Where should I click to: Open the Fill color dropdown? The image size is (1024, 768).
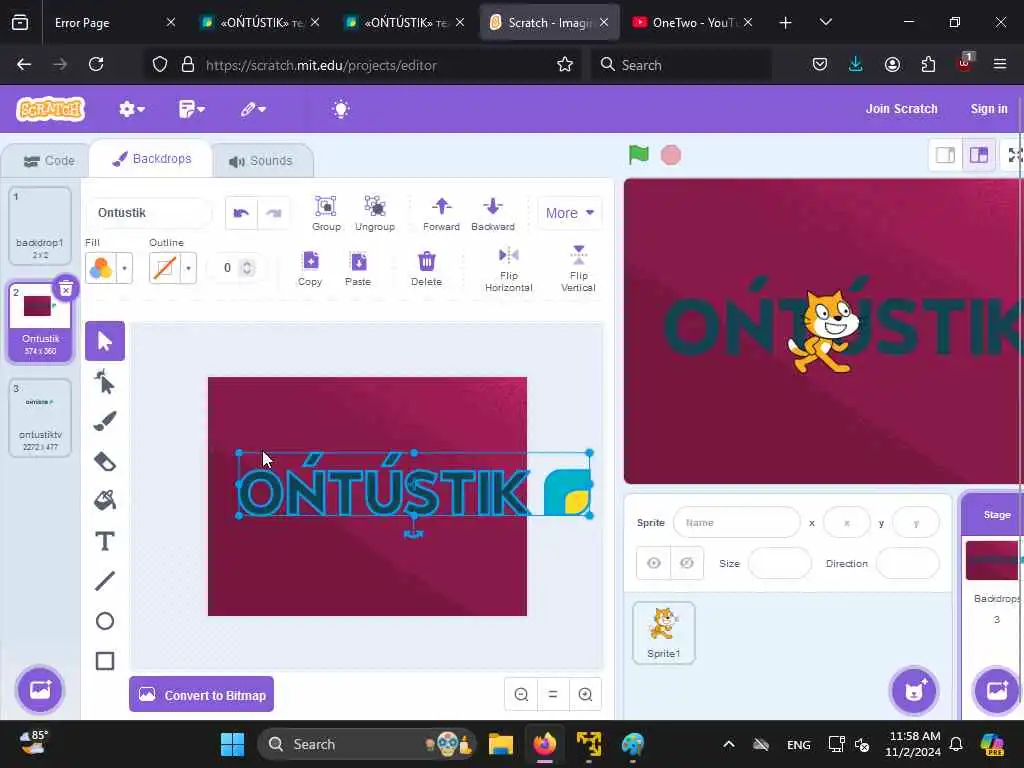(124, 268)
